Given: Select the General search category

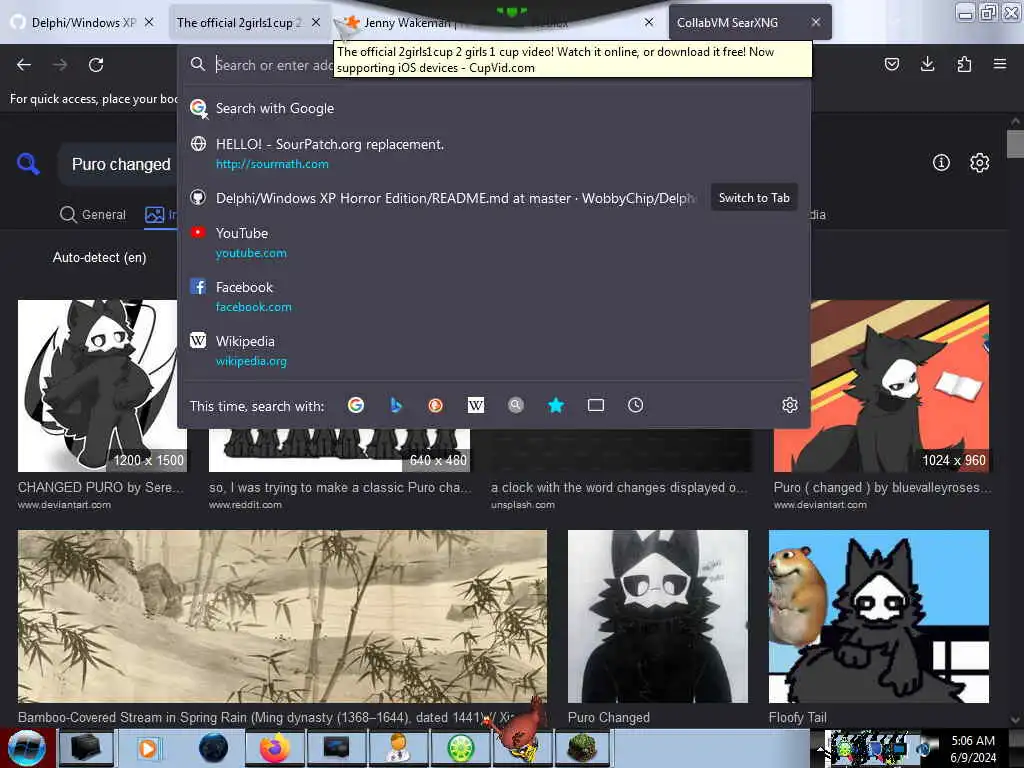Looking at the screenshot, I should [93, 214].
